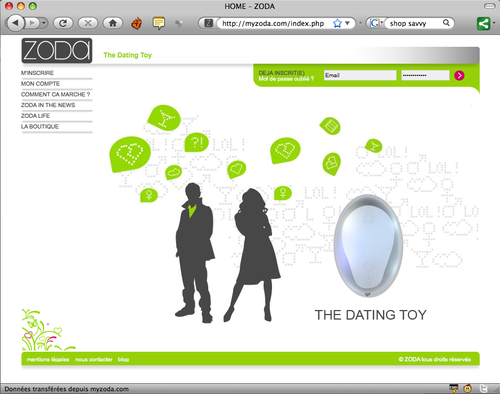
Task: Reload the page with the refresh button
Action: [x=63, y=23]
